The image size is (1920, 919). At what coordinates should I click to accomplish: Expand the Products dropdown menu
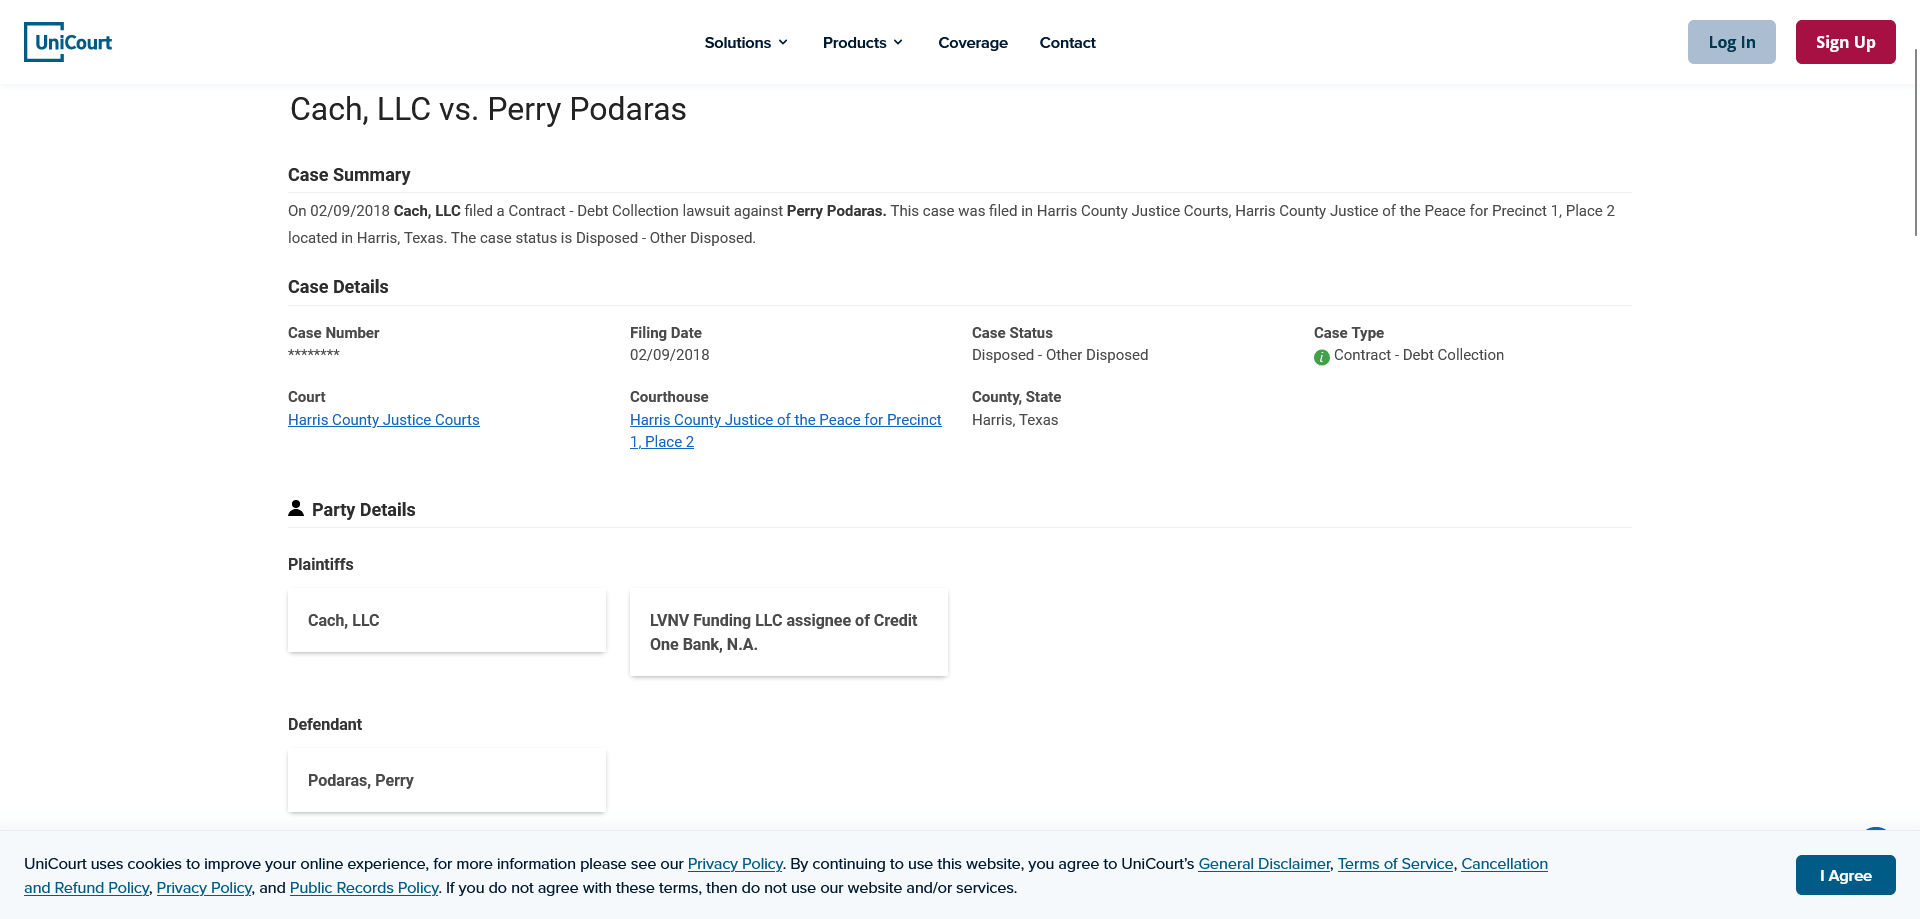(x=863, y=42)
